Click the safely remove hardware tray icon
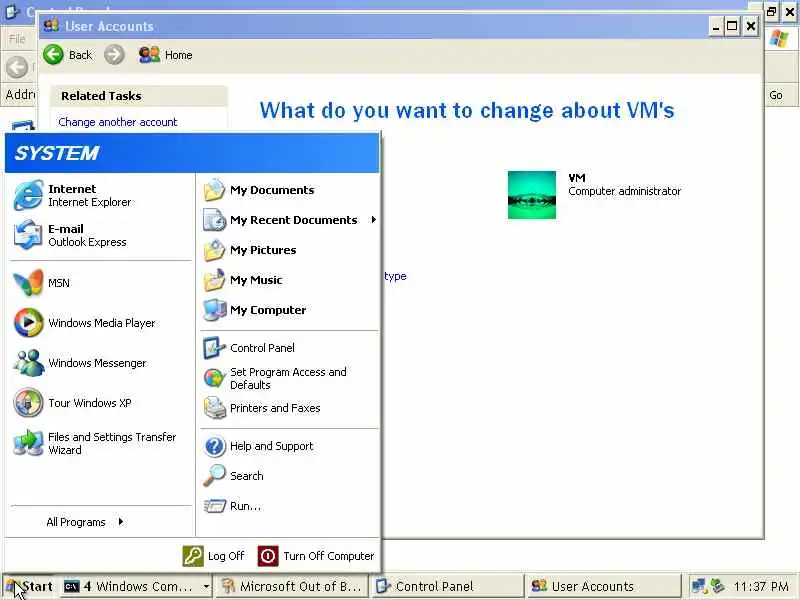The image size is (800, 600). tap(718, 586)
